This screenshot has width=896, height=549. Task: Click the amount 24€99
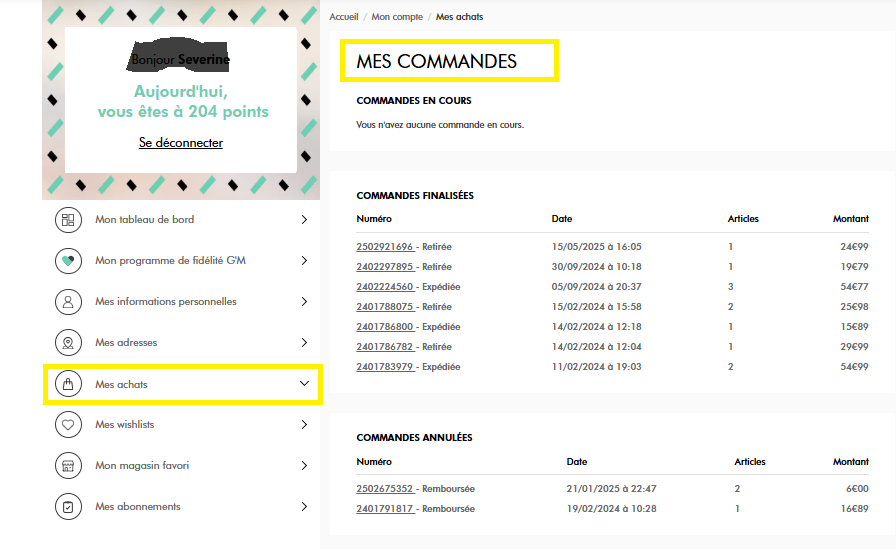pyautogui.click(x=854, y=247)
